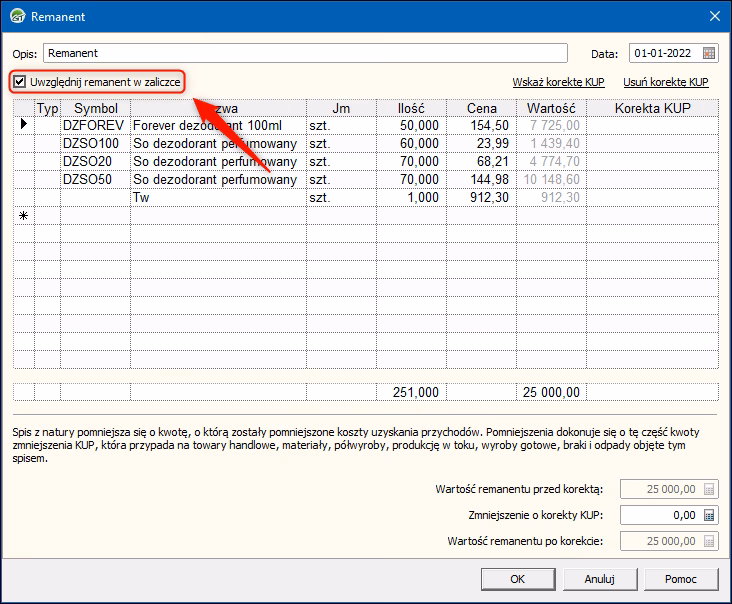Screen dimensions: 732x604
Task: Open calculator for Zmniejszenie o korekty KUP
Action: pos(709,515)
